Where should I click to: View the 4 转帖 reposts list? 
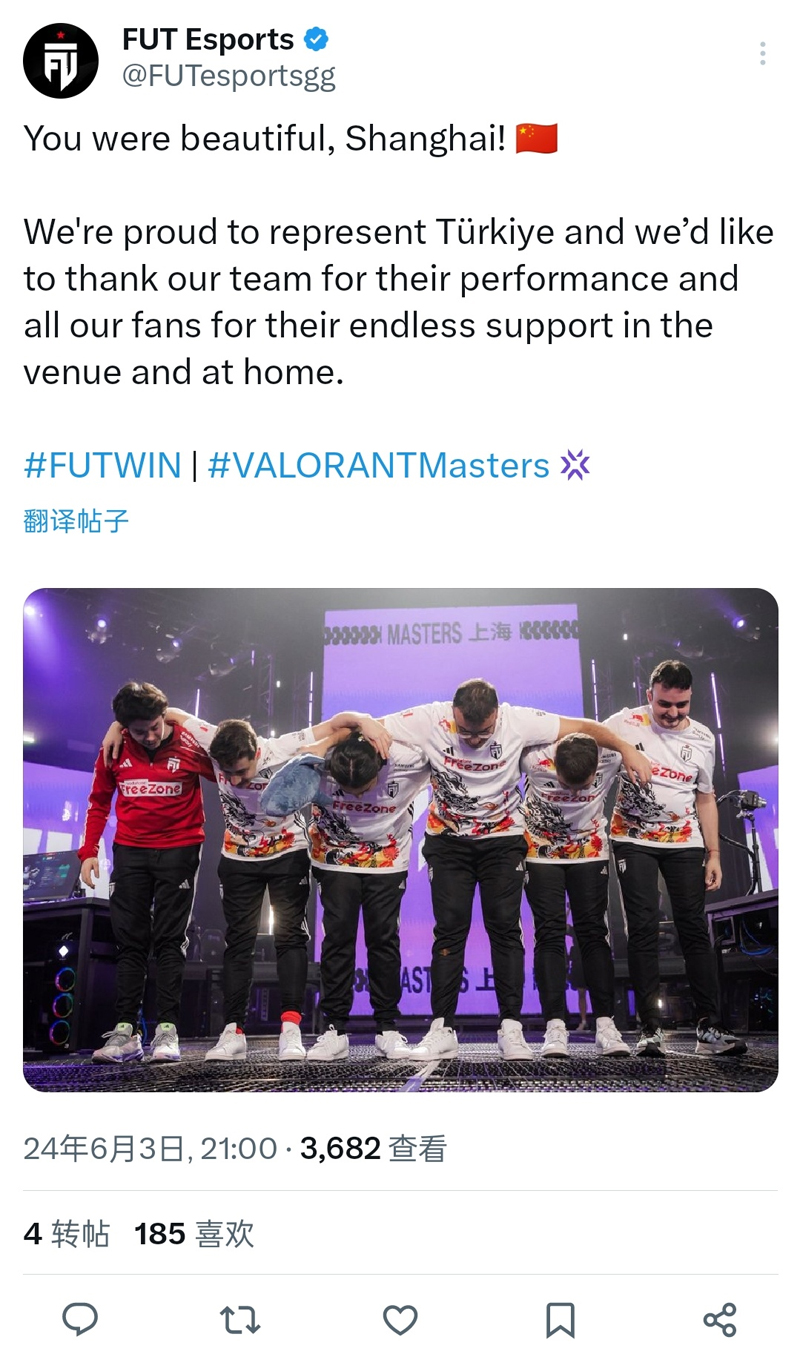pyautogui.click(x=66, y=1234)
